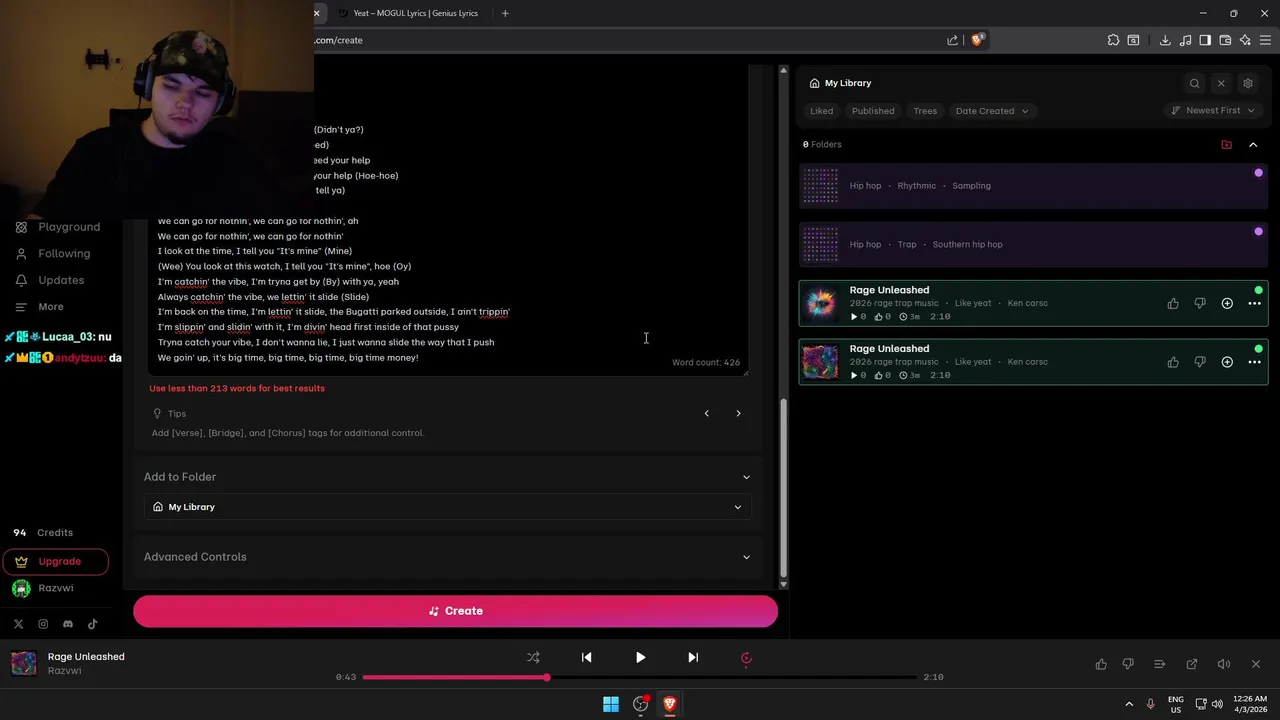Click the Brave Shields icon

click(x=978, y=40)
